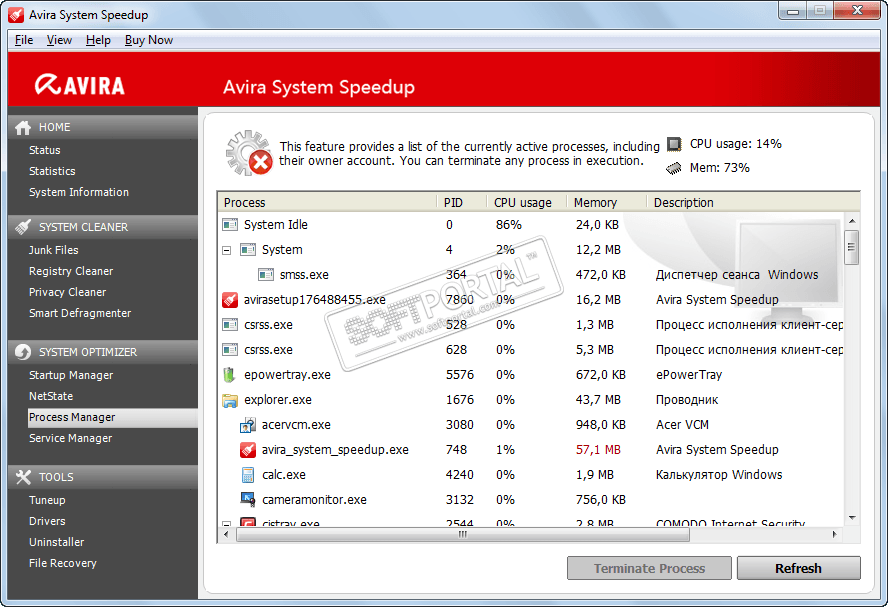Open the Buy Now menu

pyautogui.click(x=148, y=40)
